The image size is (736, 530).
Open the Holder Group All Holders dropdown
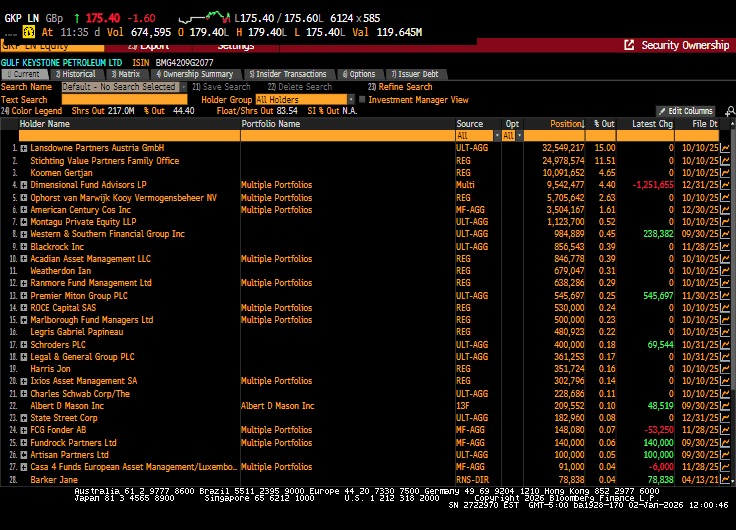click(x=351, y=100)
